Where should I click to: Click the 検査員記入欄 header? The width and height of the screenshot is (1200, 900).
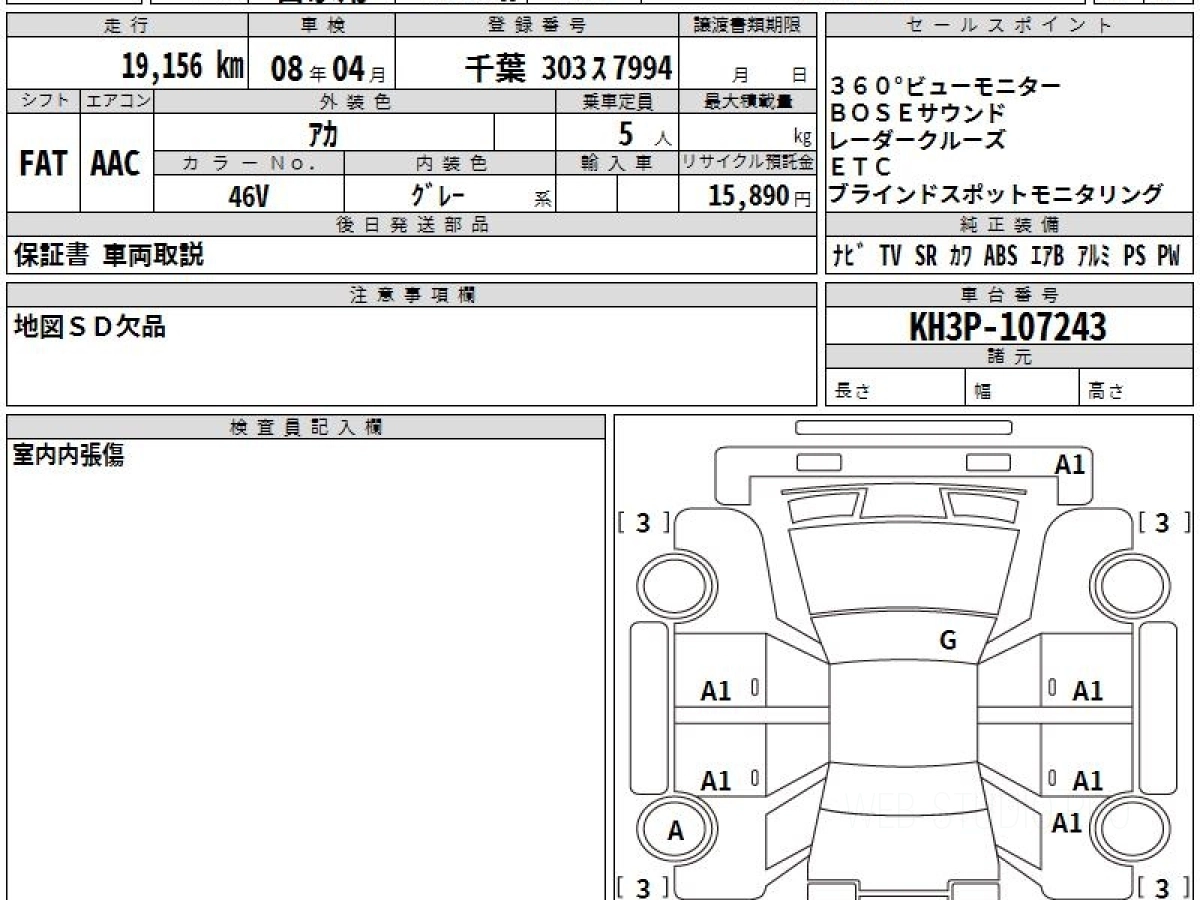(306, 427)
